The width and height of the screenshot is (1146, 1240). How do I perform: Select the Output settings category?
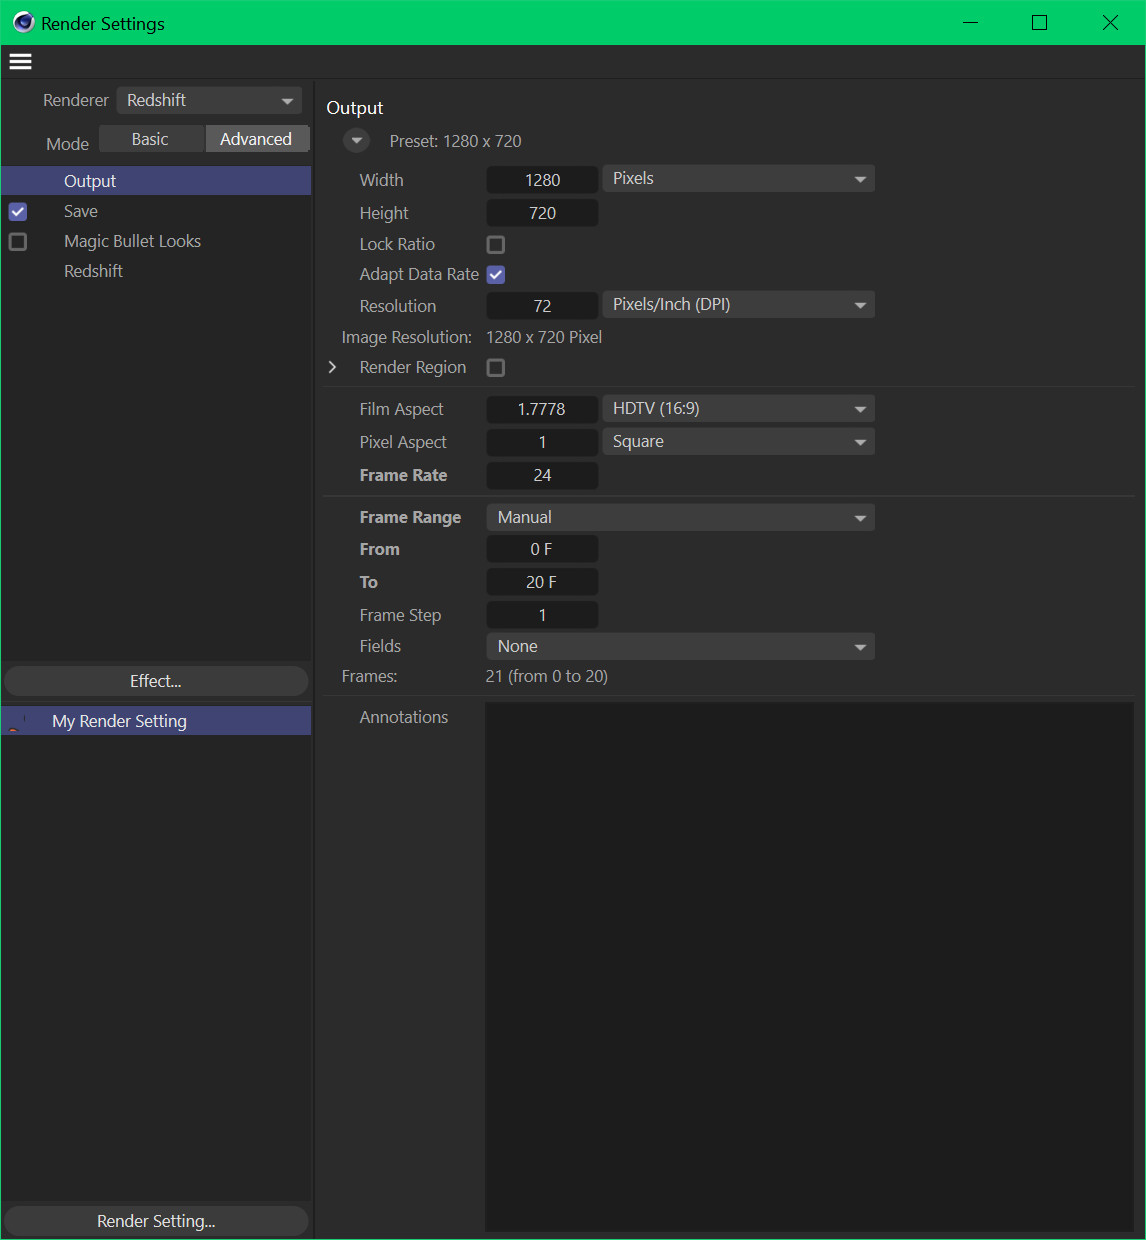click(x=156, y=181)
